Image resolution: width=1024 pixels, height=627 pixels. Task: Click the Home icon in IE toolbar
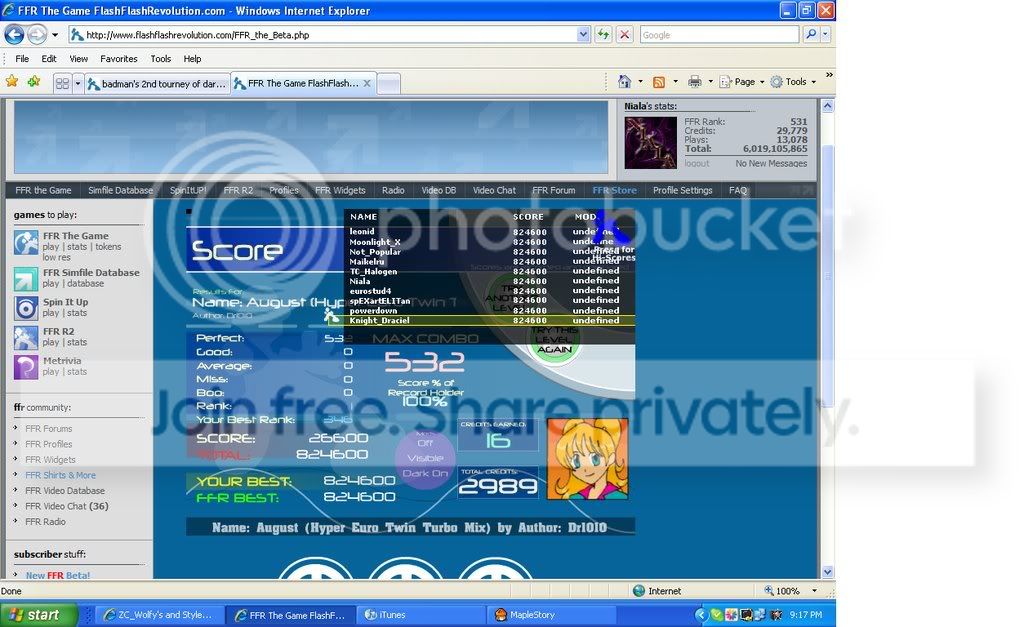(x=625, y=82)
